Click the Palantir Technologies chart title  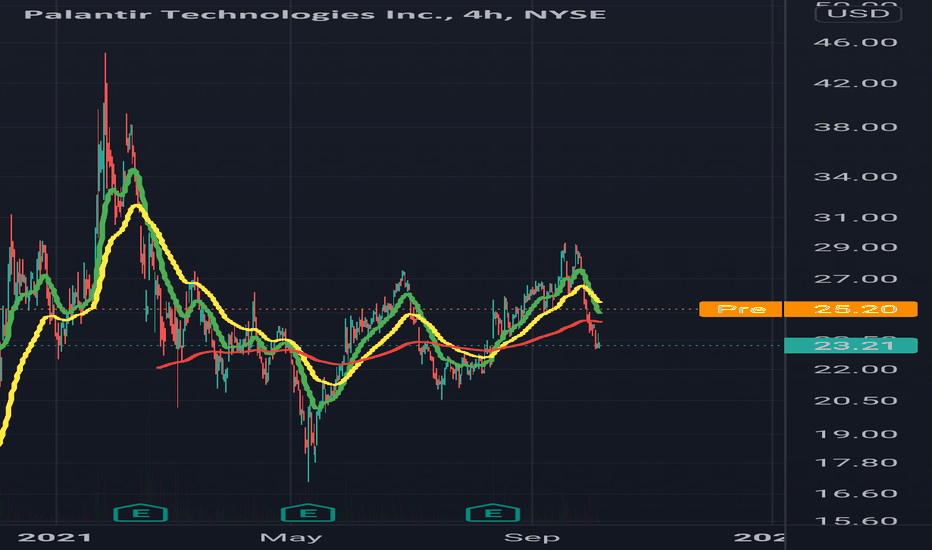point(315,14)
